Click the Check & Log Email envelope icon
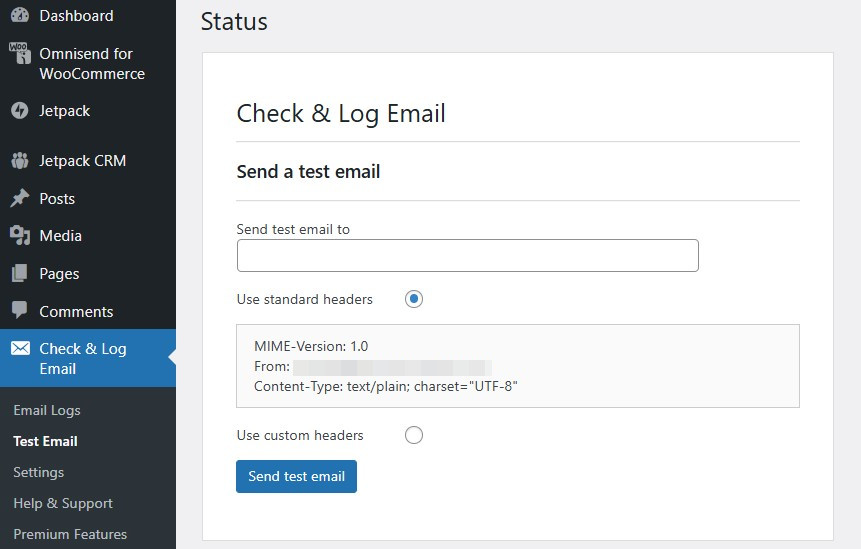861x549 pixels. pos(20,348)
